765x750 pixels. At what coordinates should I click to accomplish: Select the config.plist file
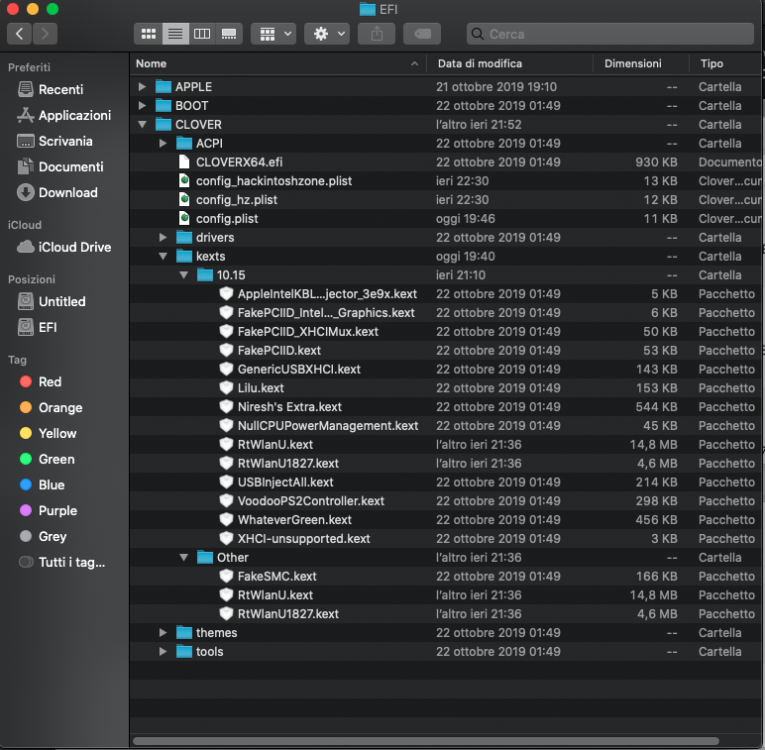tap(445, 219)
